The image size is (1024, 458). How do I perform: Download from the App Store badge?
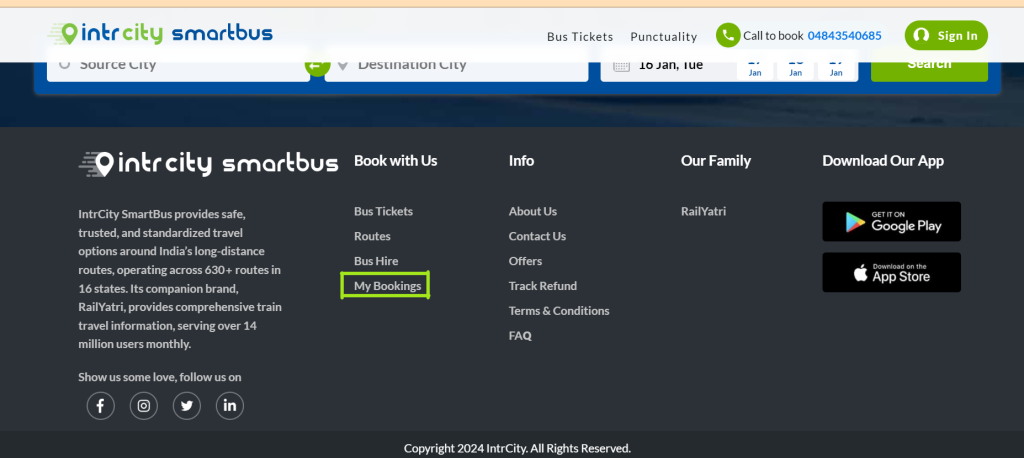(x=891, y=272)
